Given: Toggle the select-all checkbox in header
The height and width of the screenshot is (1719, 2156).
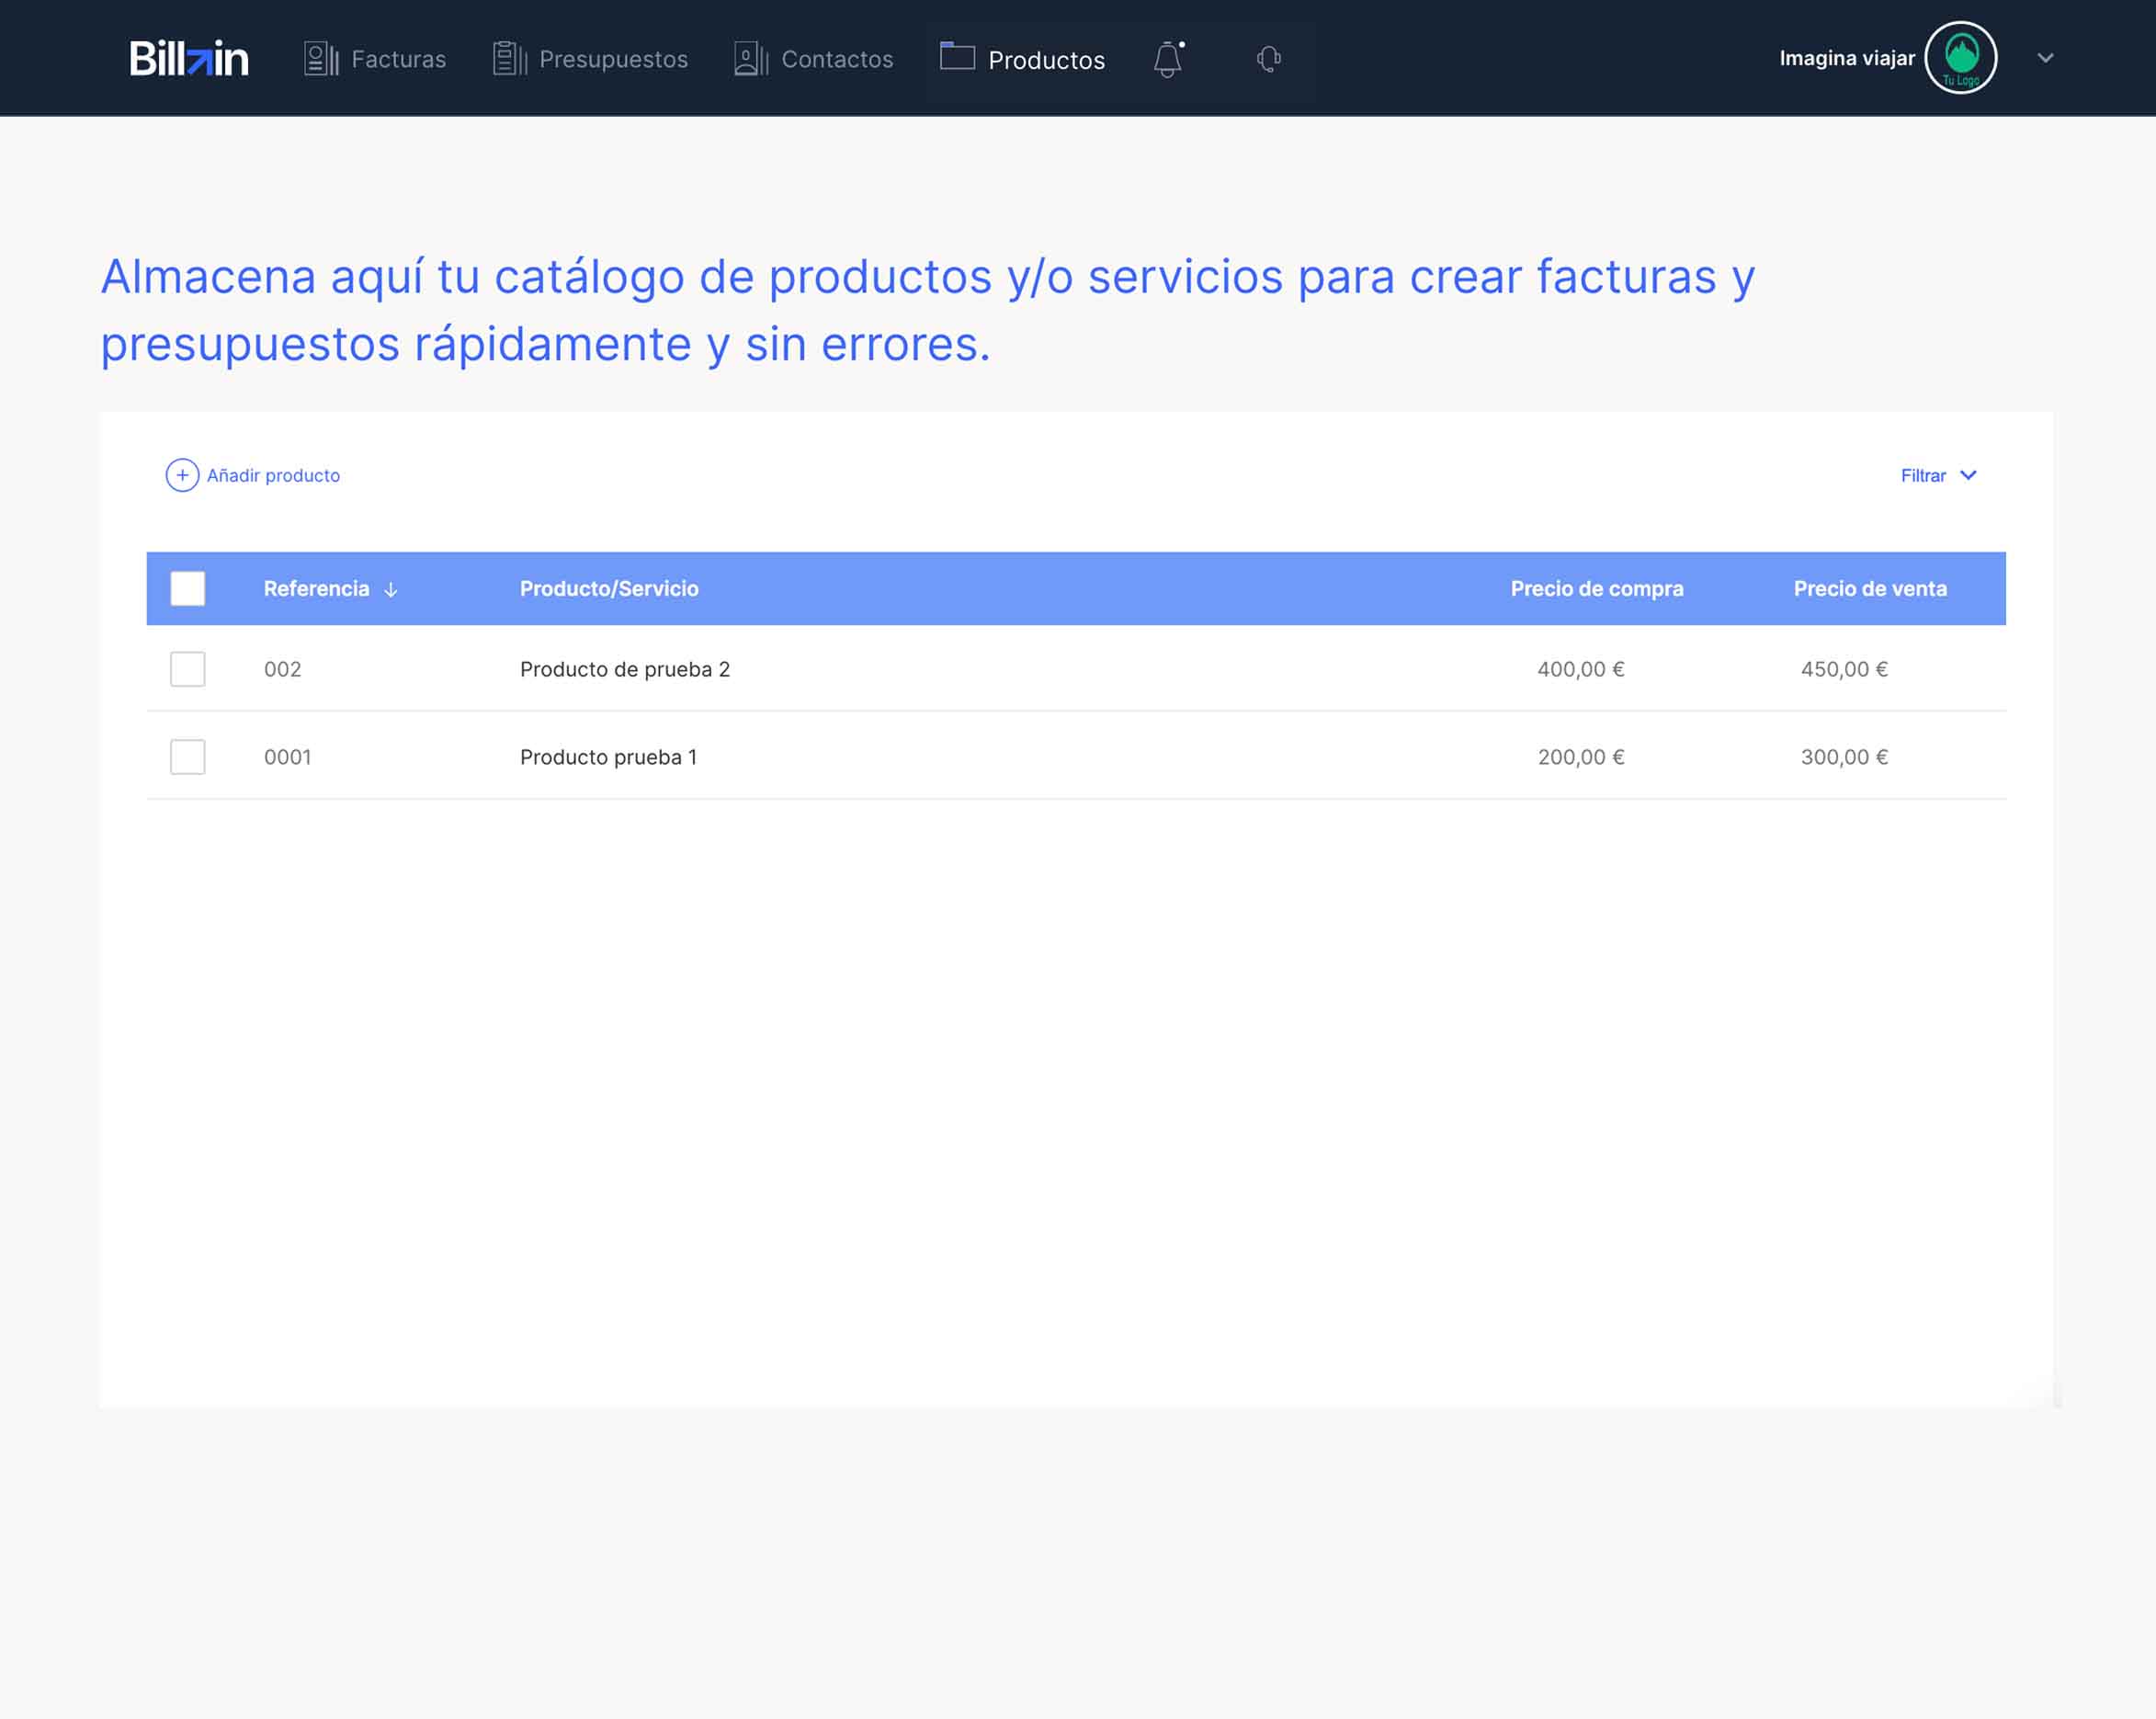Looking at the screenshot, I should click(188, 588).
